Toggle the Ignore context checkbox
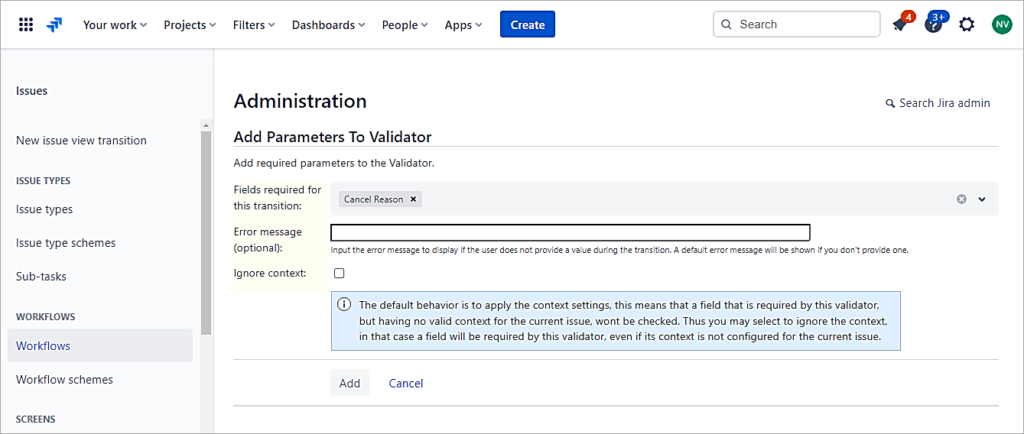 coord(339,273)
